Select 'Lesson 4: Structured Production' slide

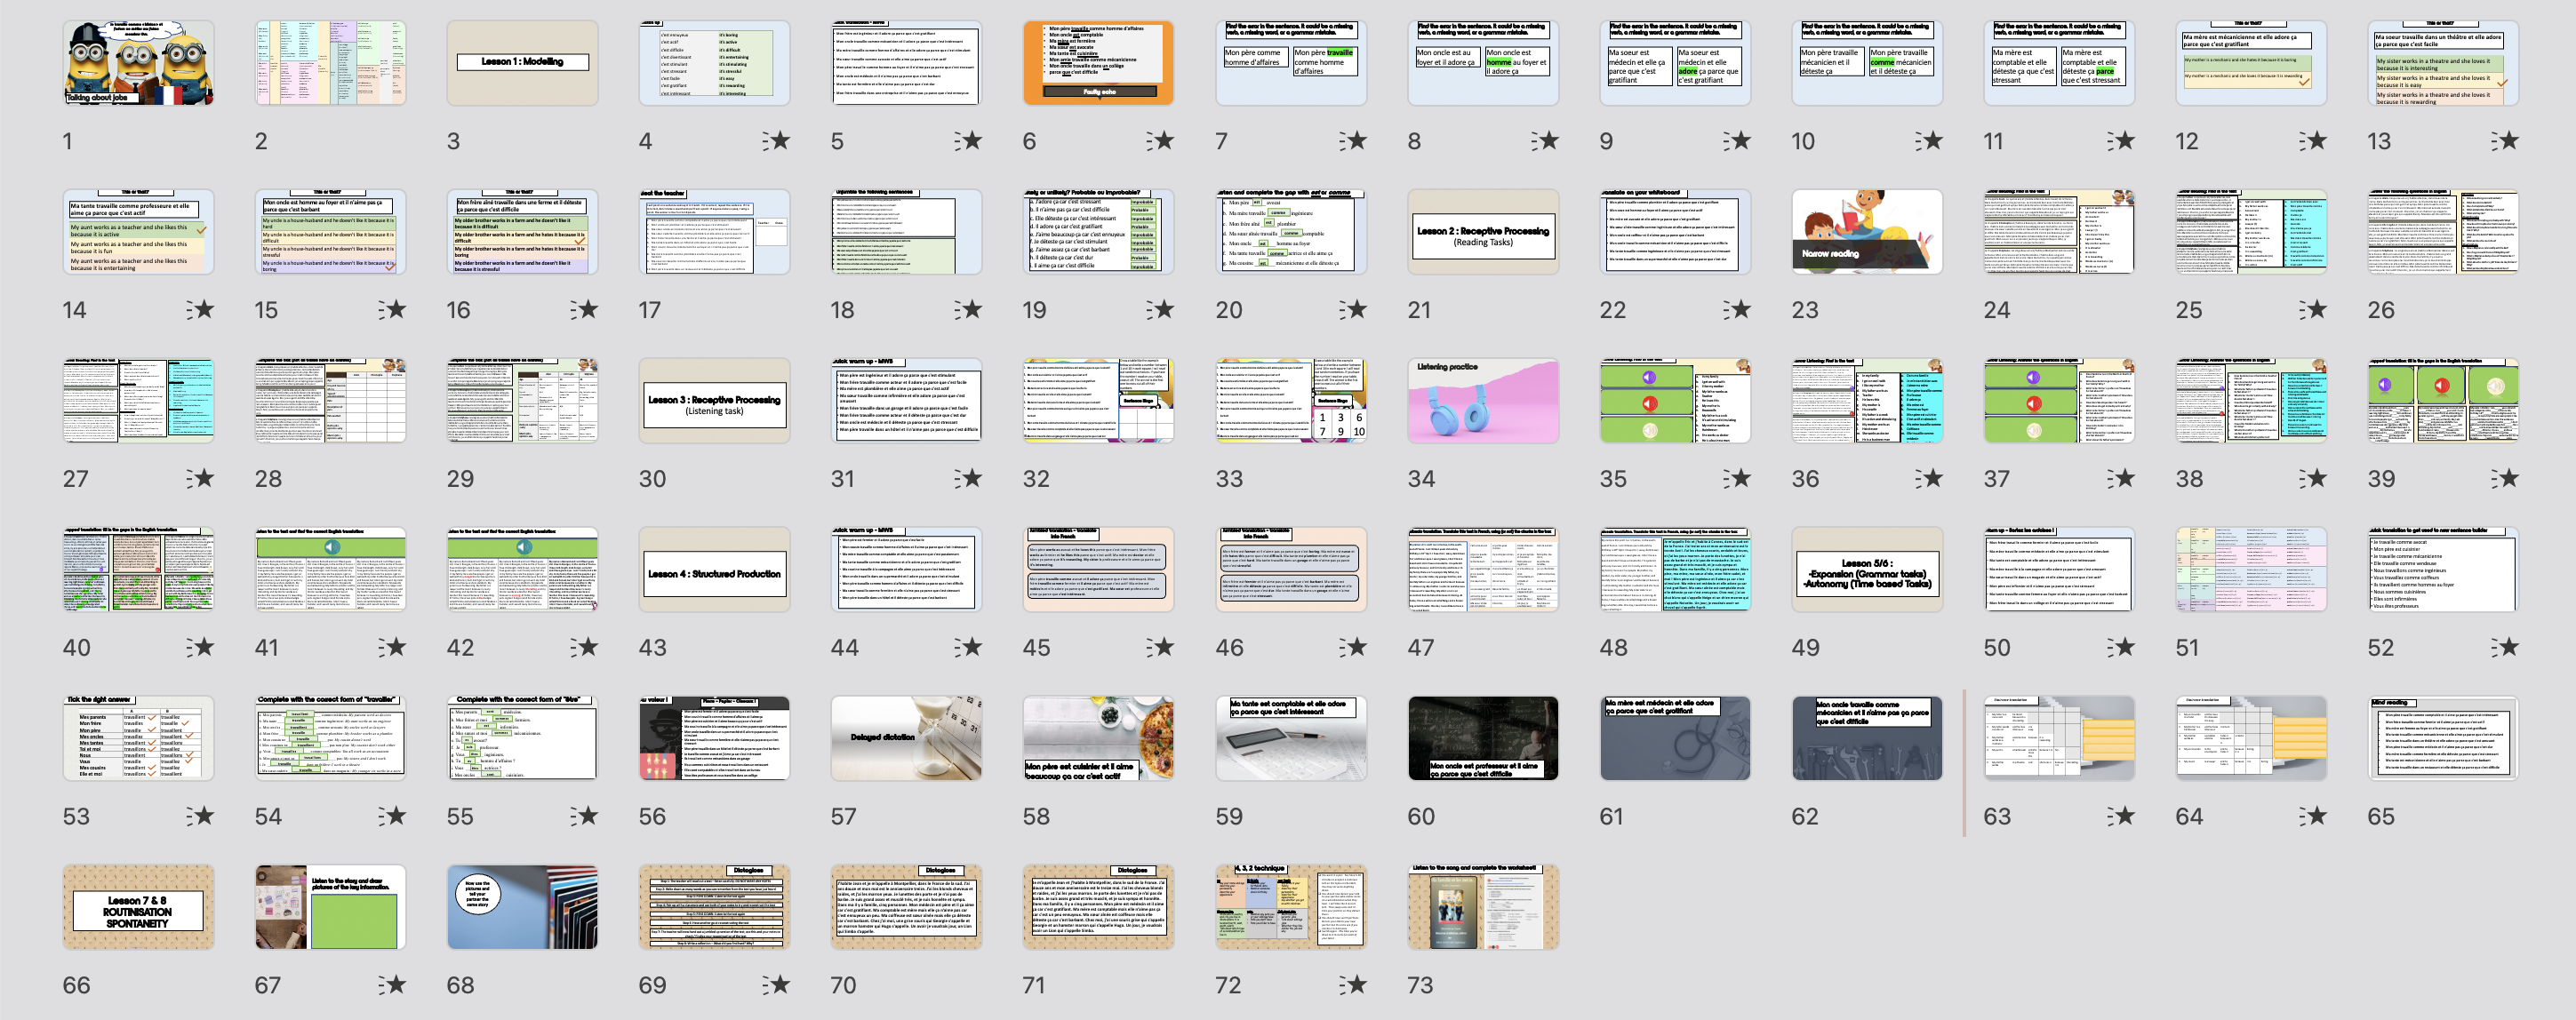click(x=714, y=570)
